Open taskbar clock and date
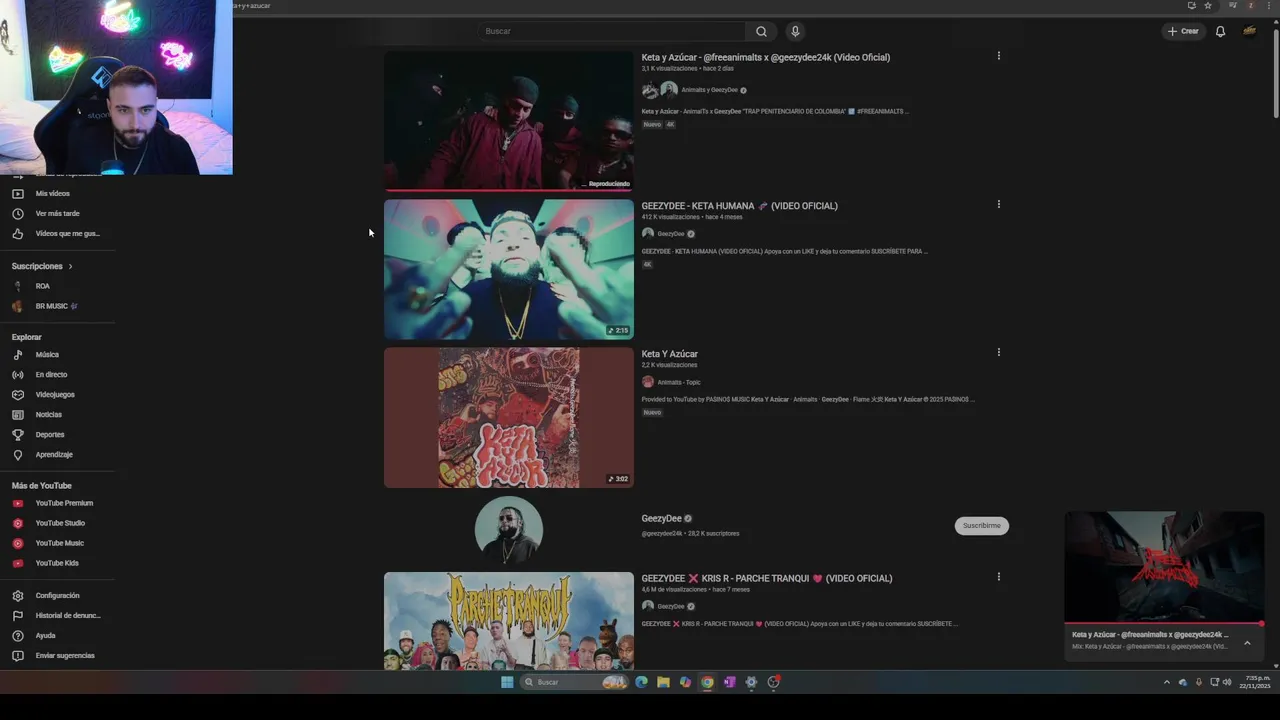 pos(1255,682)
